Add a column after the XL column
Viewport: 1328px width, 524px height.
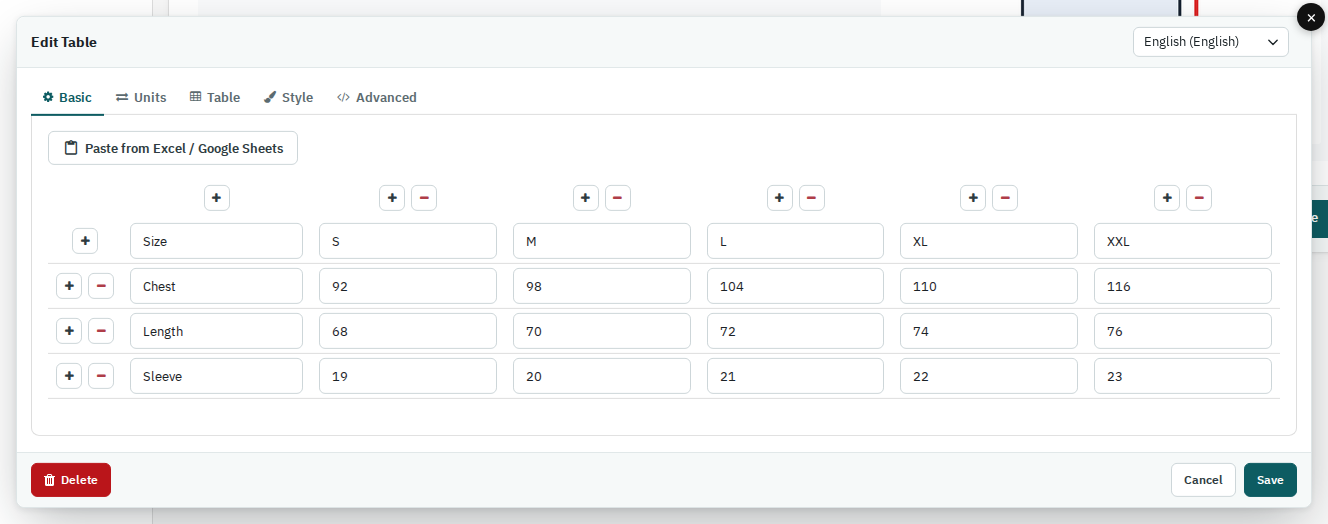click(x=973, y=198)
